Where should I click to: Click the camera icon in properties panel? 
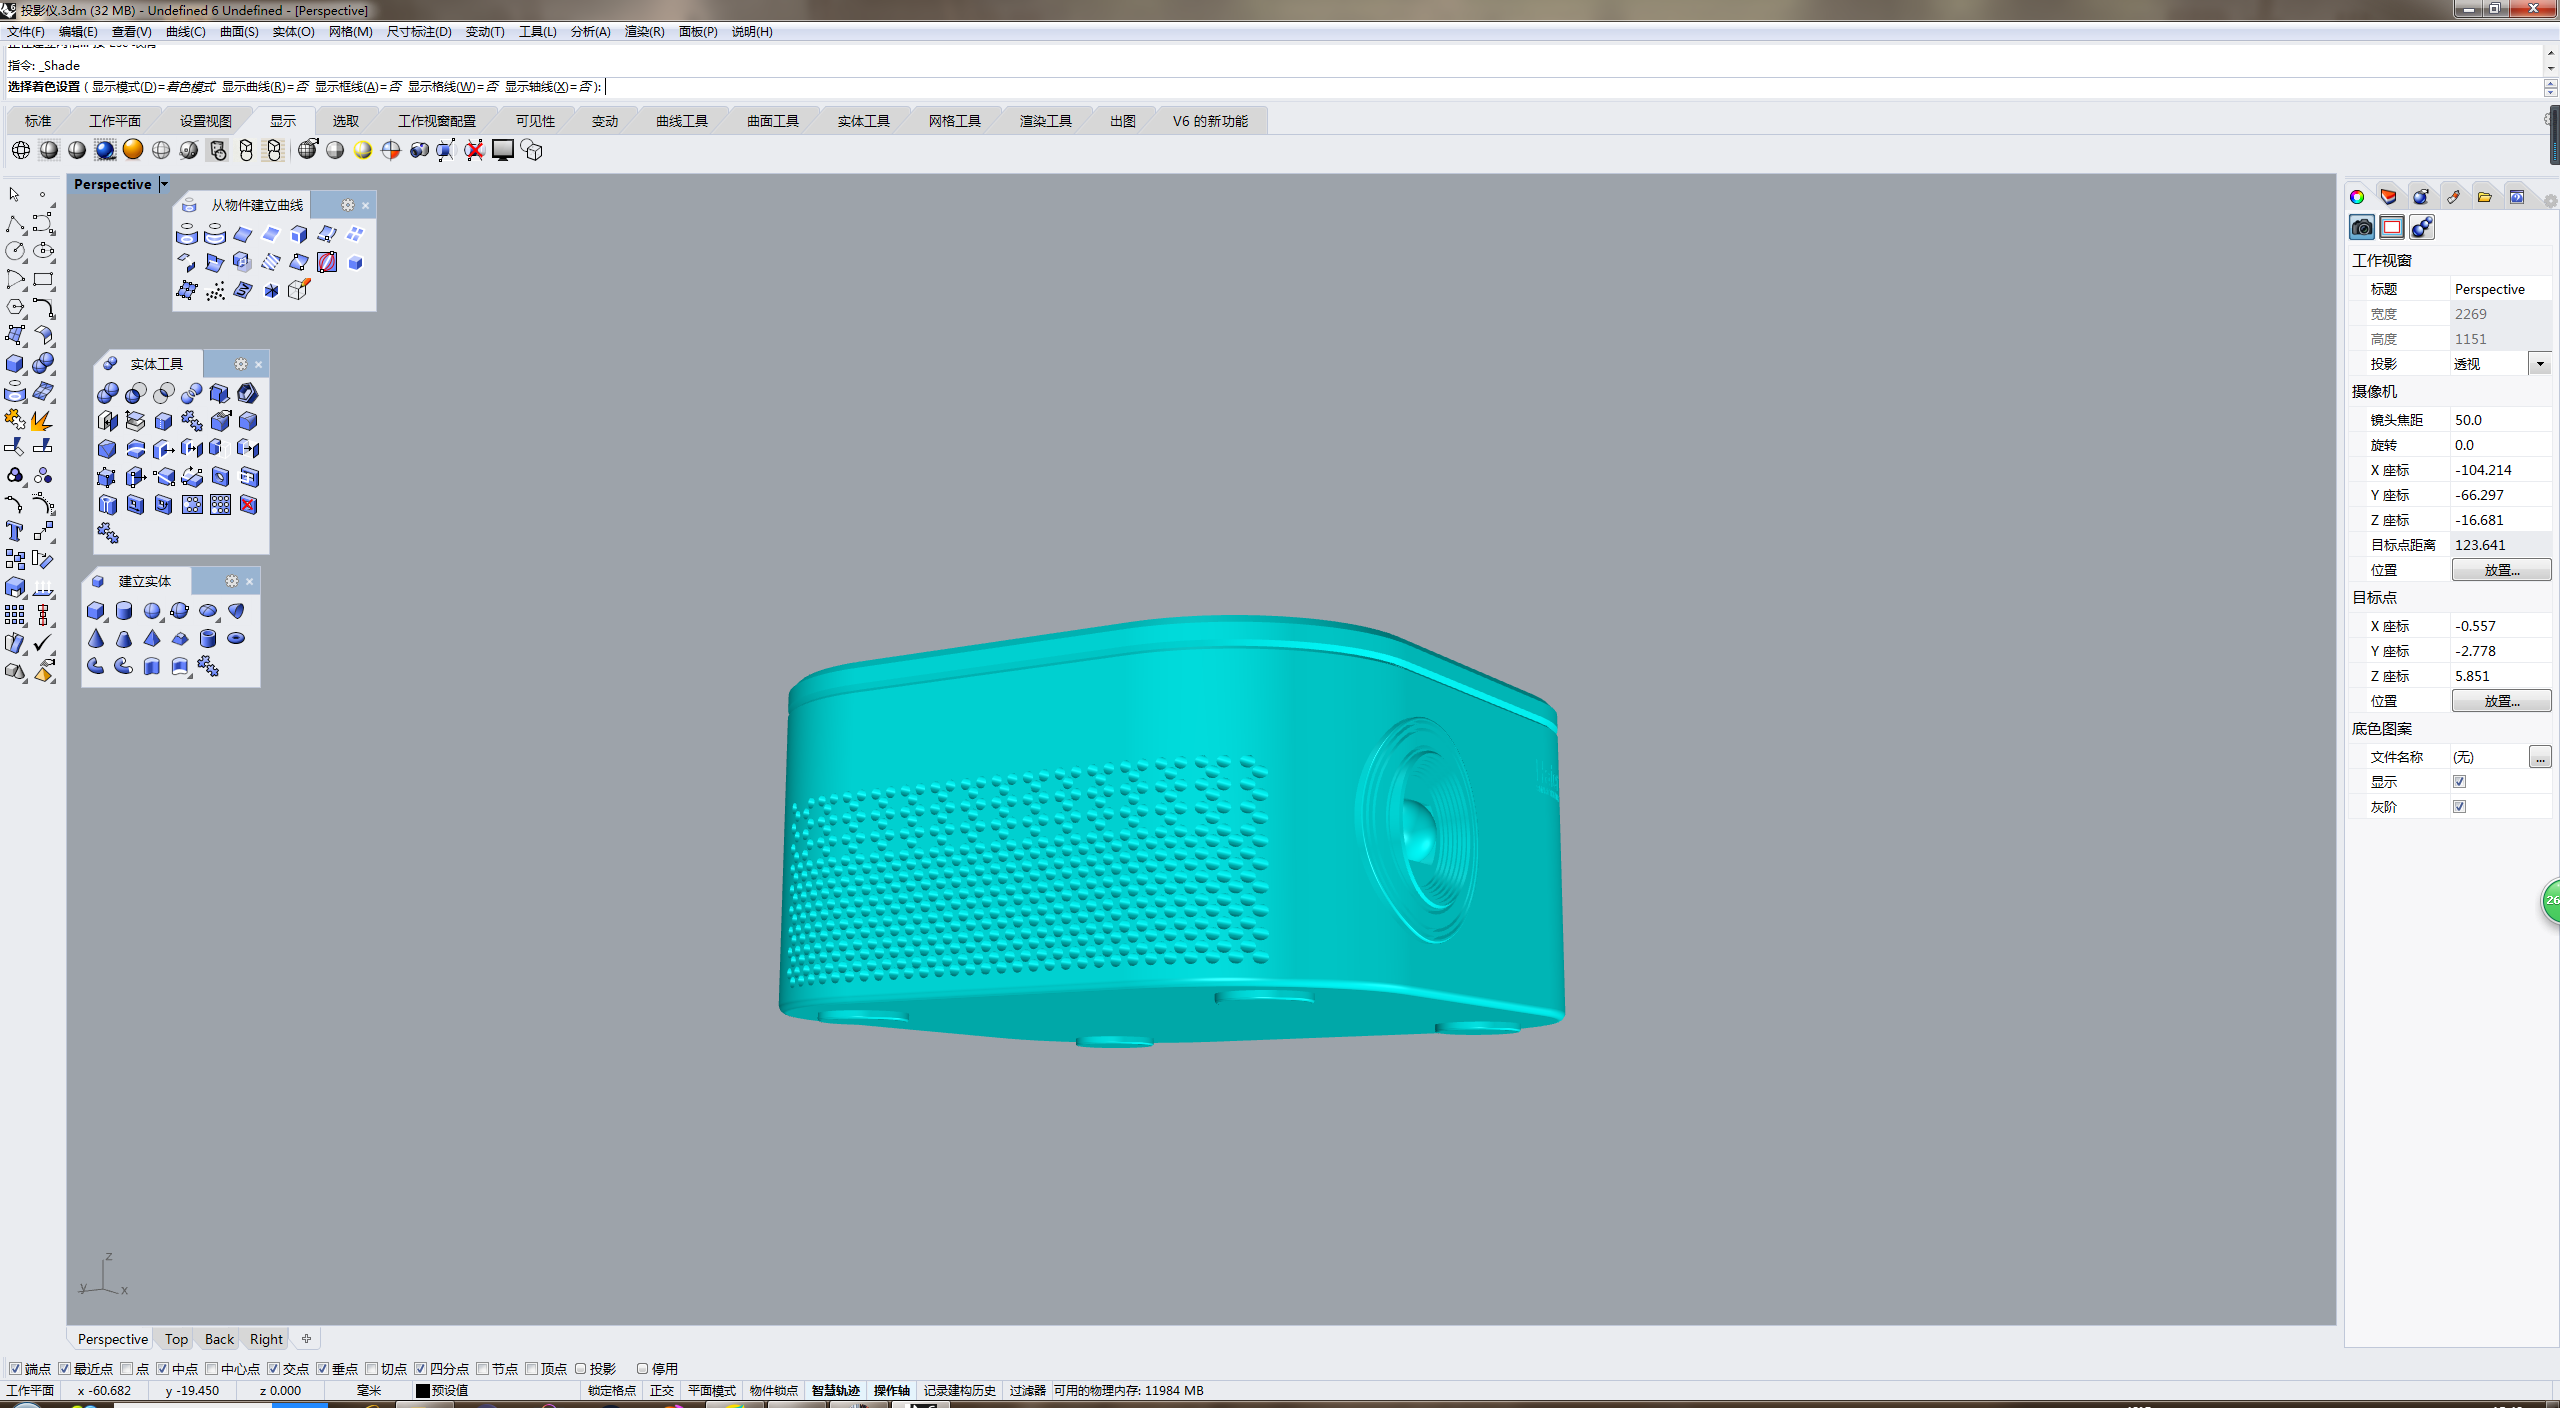pyautogui.click(x=2362, y=227)
